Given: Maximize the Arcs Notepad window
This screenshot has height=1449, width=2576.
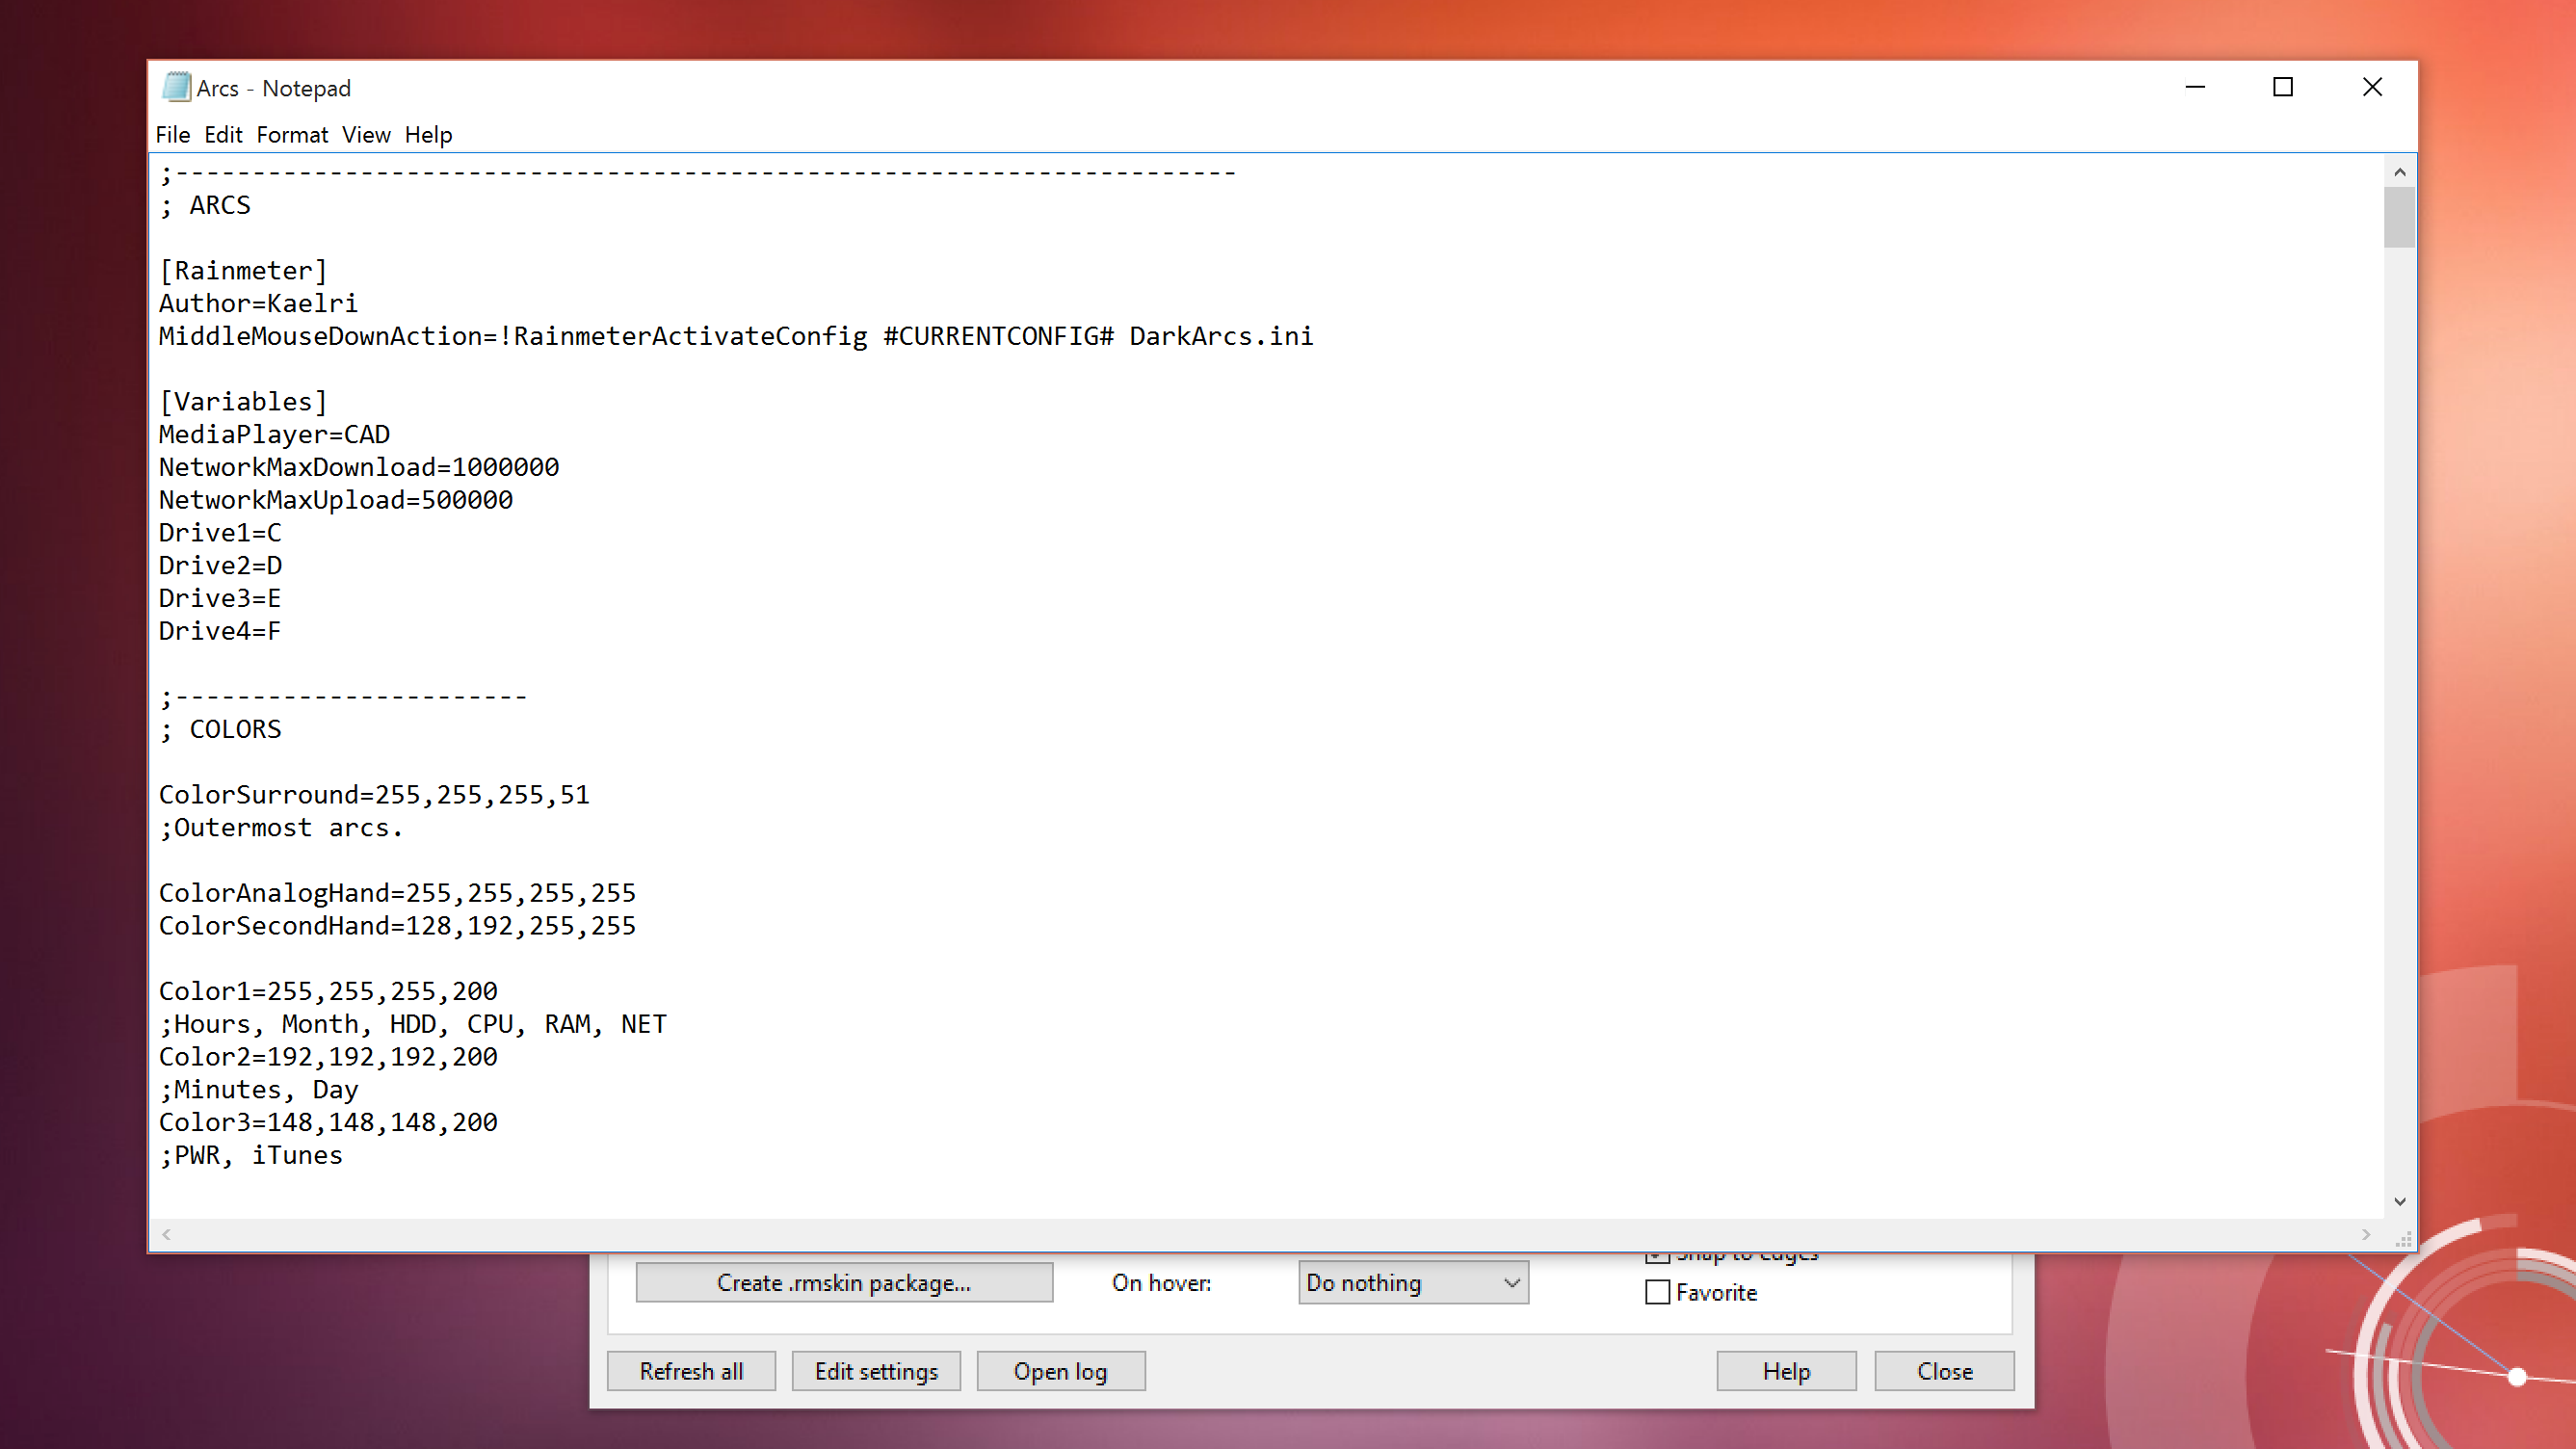Looking at the screenshot, I should (x=2283, y=87).
